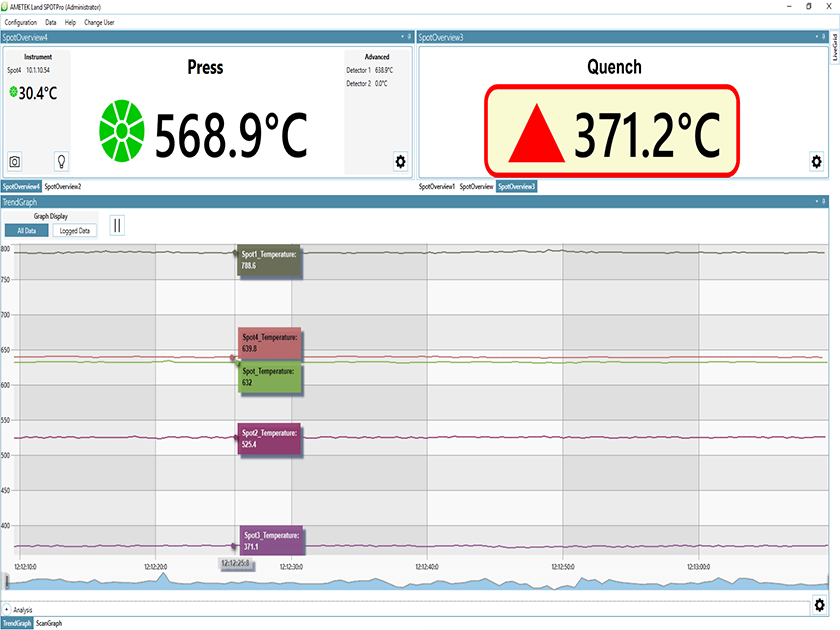Viewport: 840px width, 630px height.
Task: Pause the TrendGraph with the pause icon
Action: (x=116, y=225)
